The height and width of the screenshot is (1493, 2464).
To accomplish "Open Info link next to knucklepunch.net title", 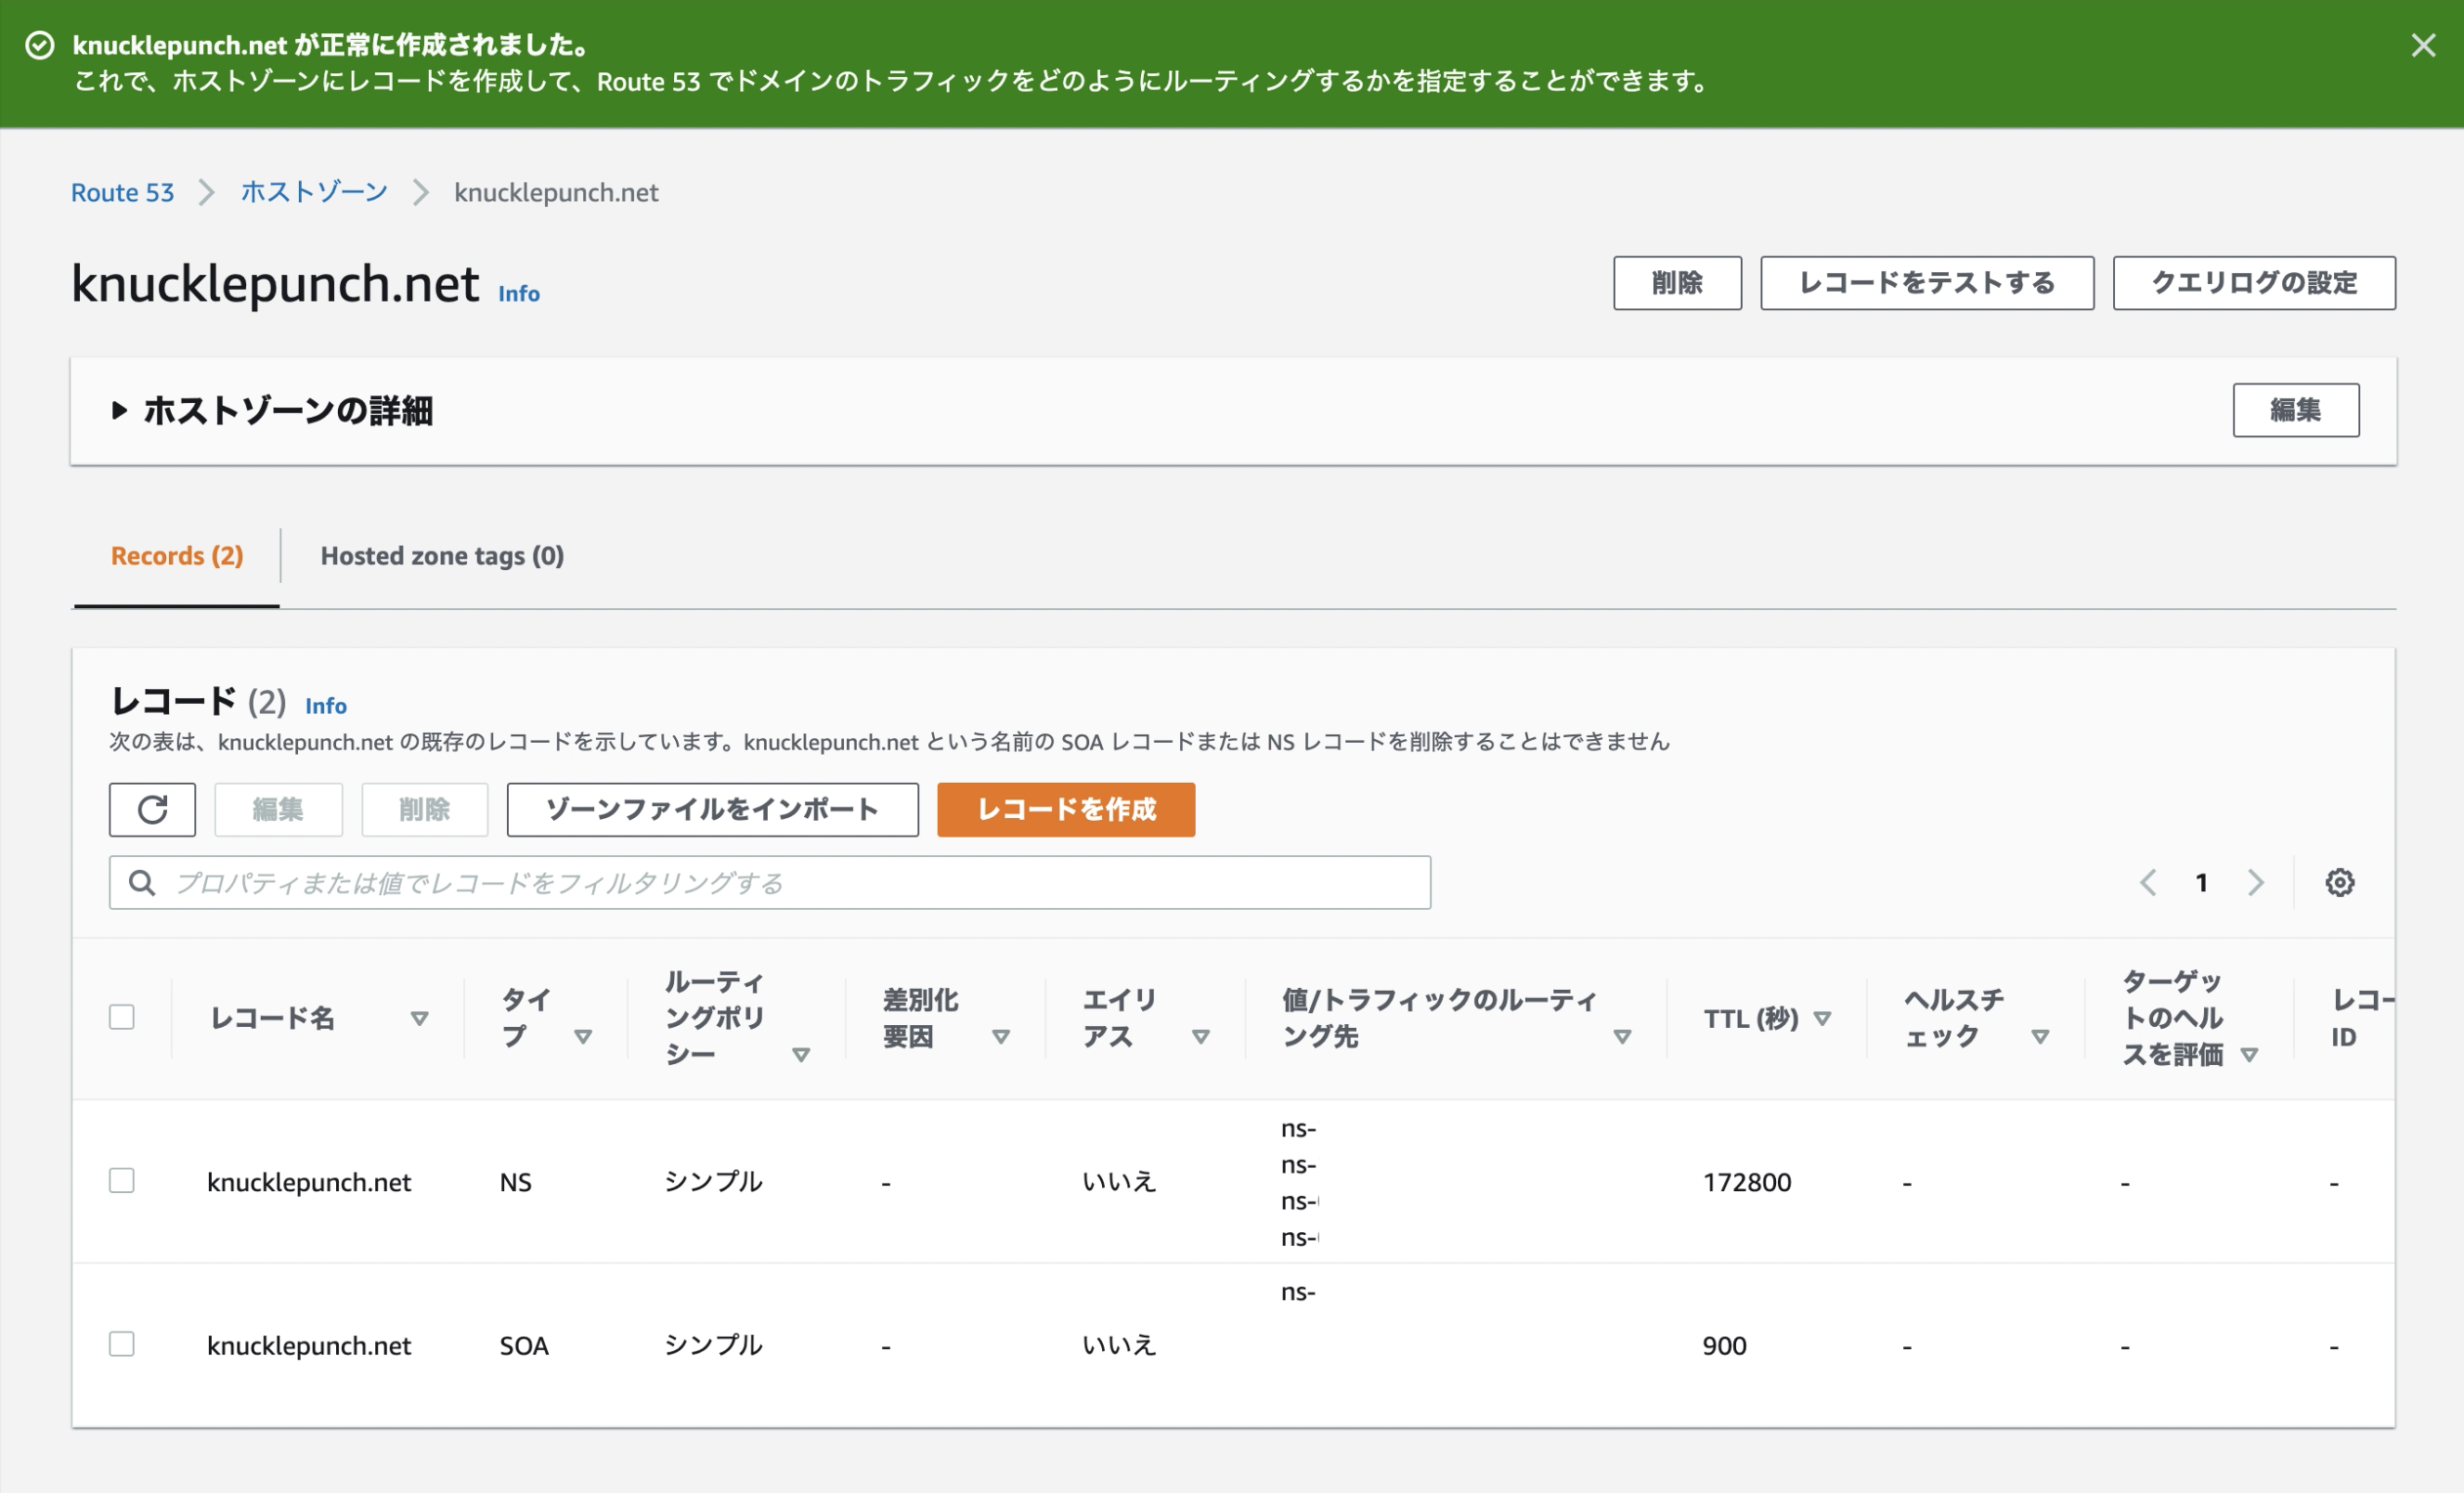I will click(x=519, y=293).
